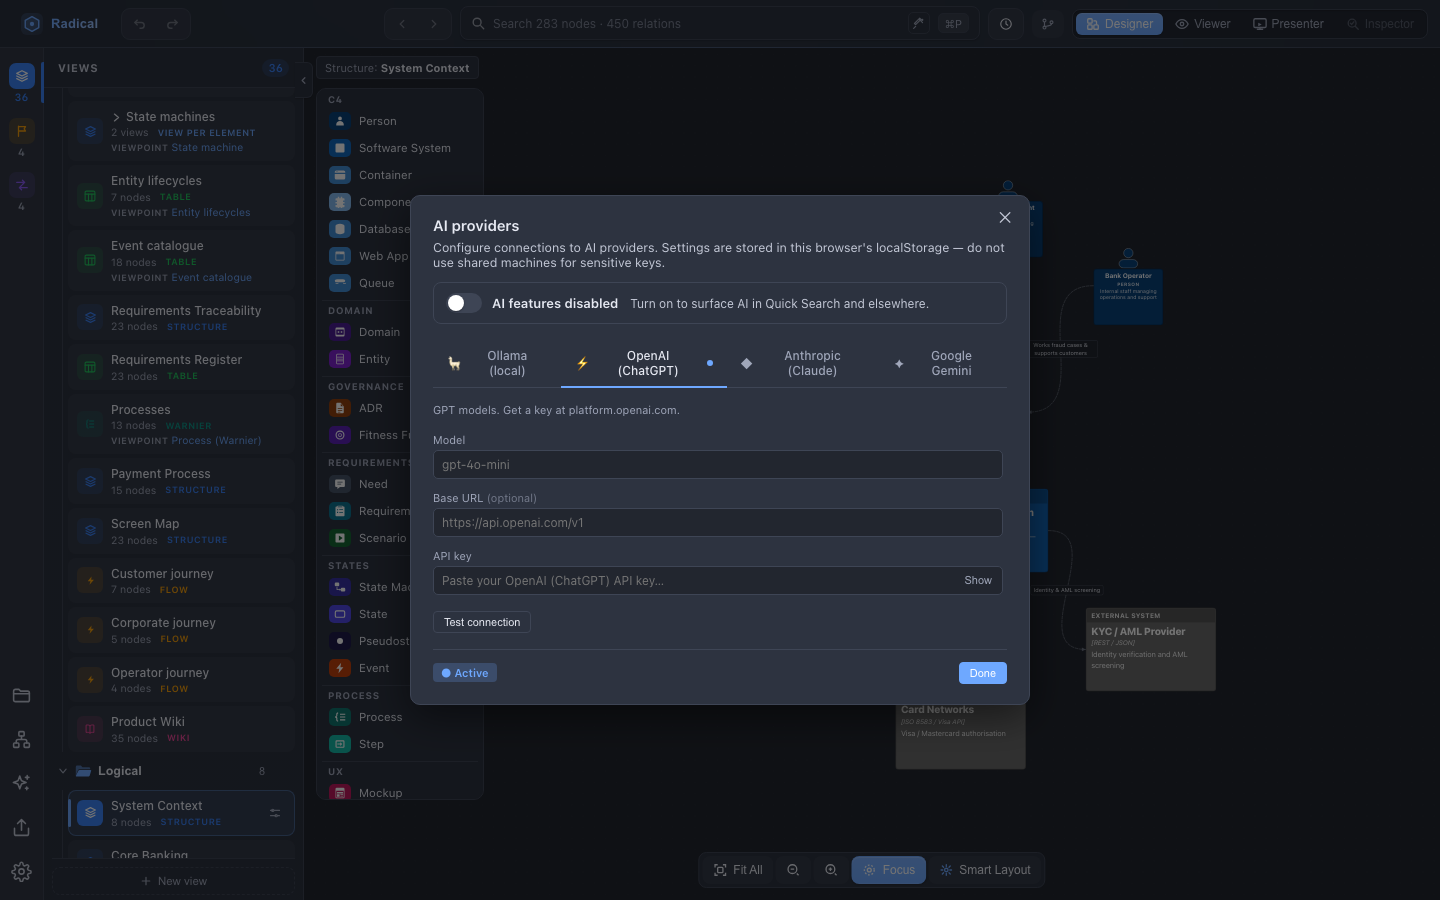Toggle Focus mode in canvas toolbar
Viewport: 1440px width, 900px height.
[x=889, y=870]
